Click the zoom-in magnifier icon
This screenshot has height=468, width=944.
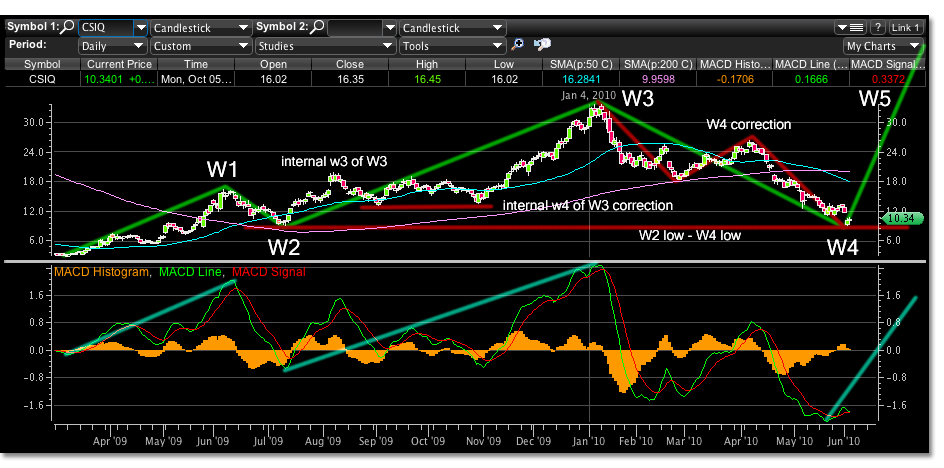pos(518,45)
